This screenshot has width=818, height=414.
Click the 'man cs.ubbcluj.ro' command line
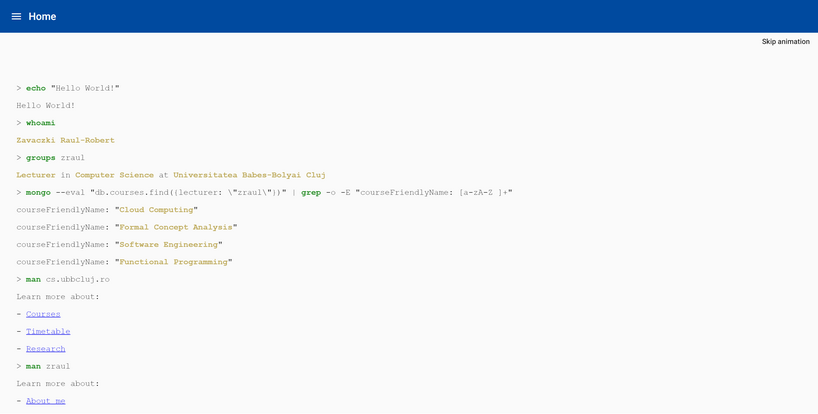[63, 279]
